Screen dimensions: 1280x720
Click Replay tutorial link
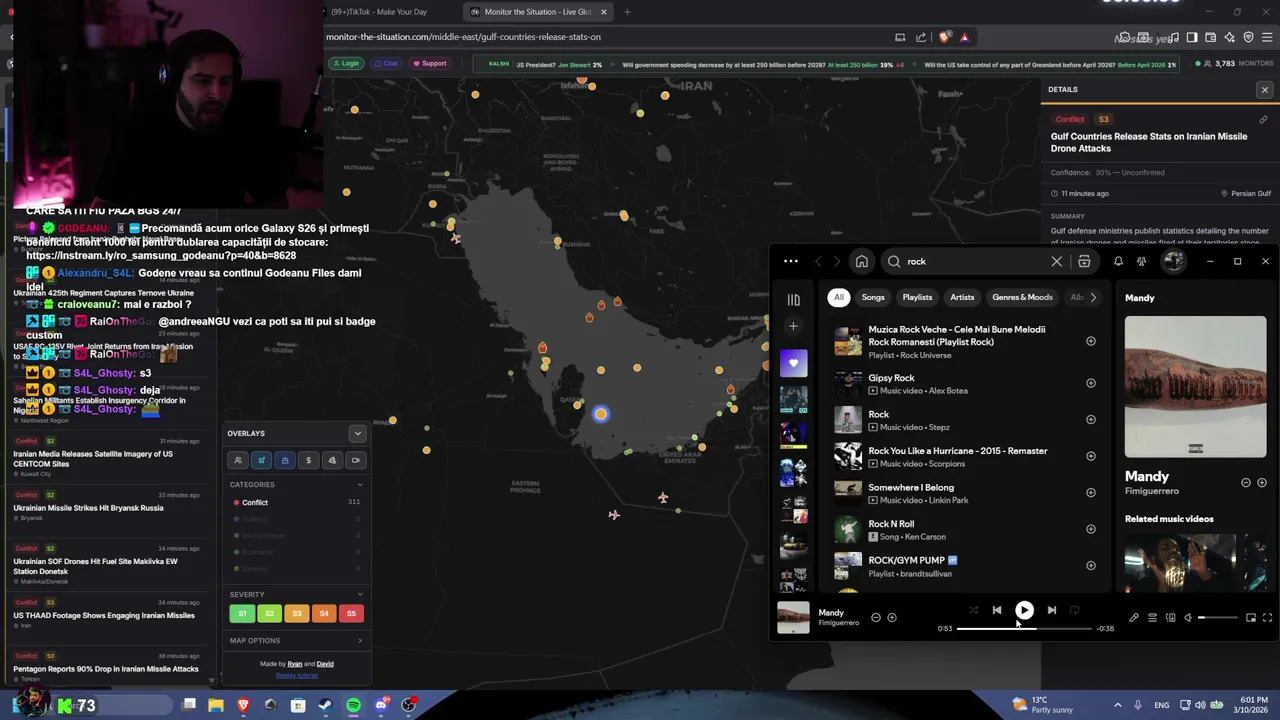pos(296,675)
